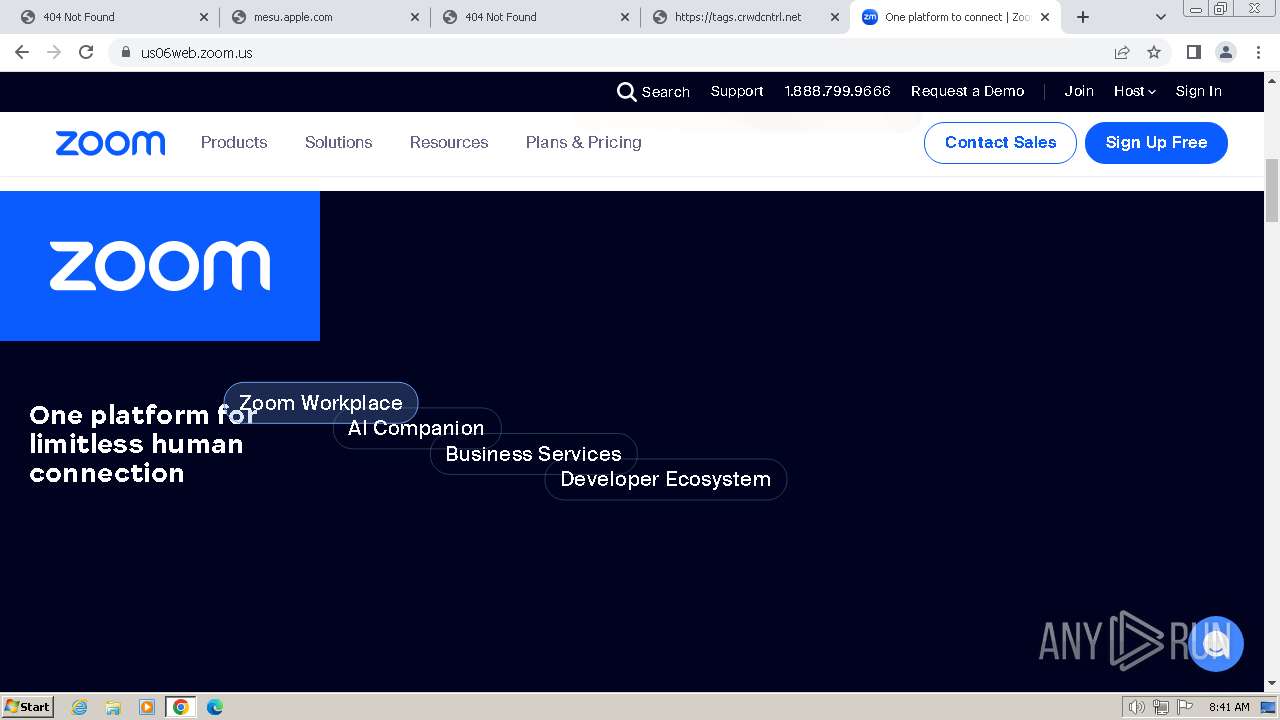Click phone number 1.888.799.9666
This screenshot has height=720, width=1280.
tap(837, 91)
